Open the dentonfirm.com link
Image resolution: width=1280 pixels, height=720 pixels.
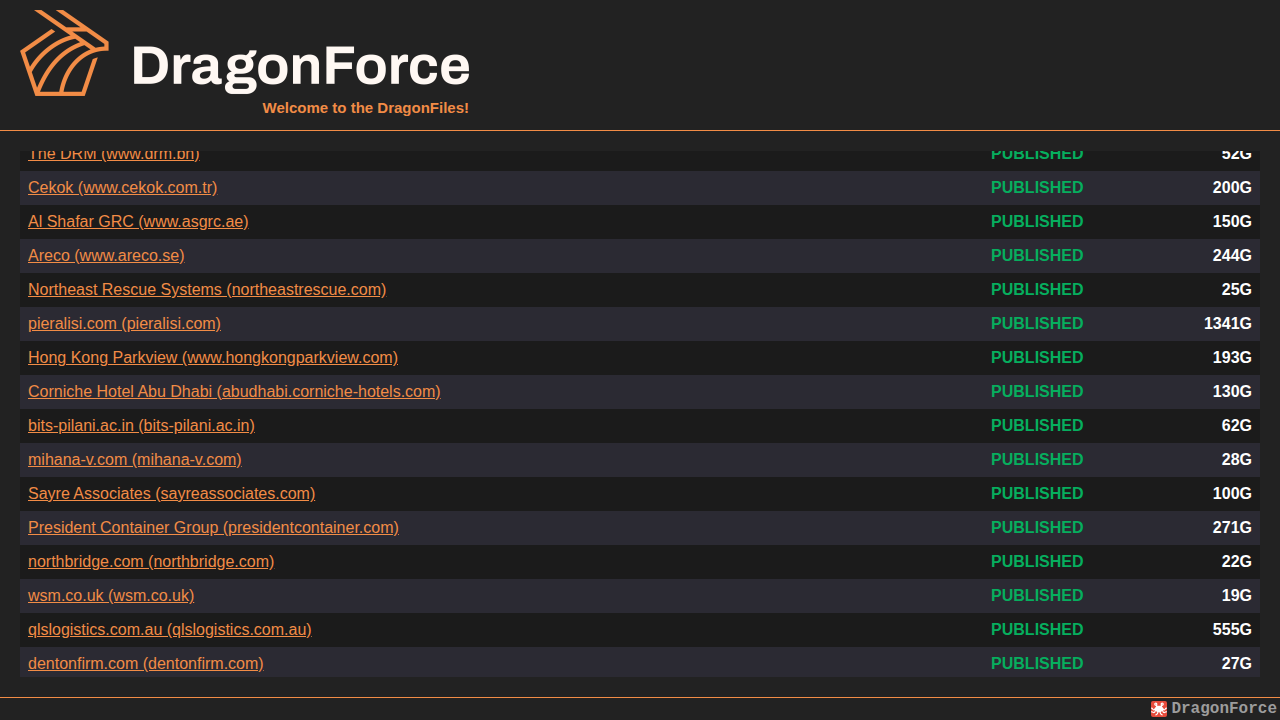pyautogui.click(x=146, y=664)
